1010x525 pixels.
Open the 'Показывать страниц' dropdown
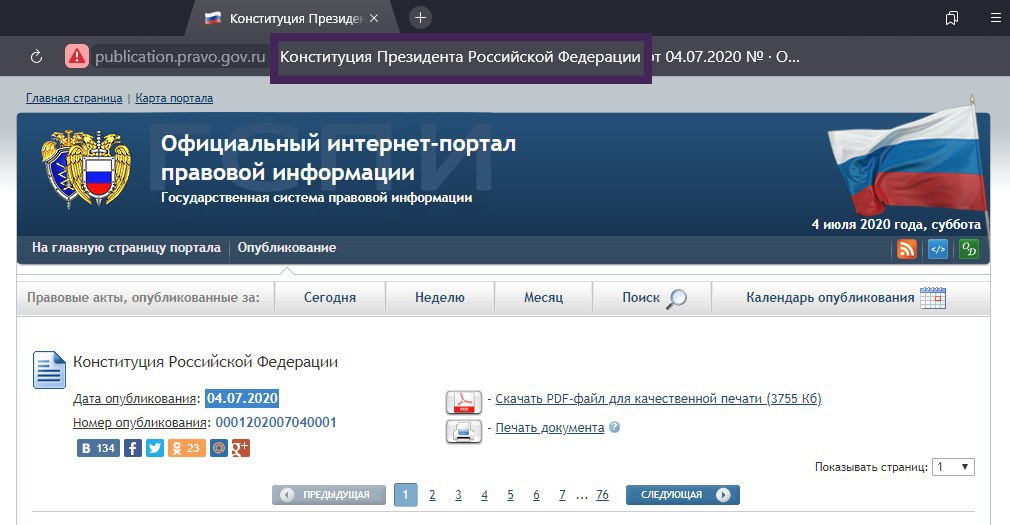point(953,467)
